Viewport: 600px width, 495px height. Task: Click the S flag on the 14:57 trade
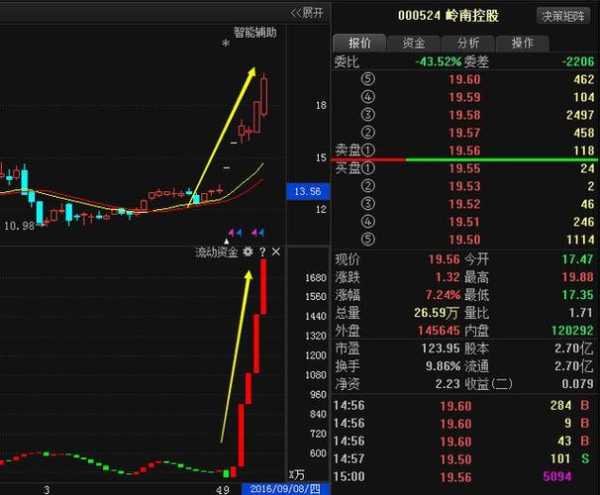coord(583,458)
